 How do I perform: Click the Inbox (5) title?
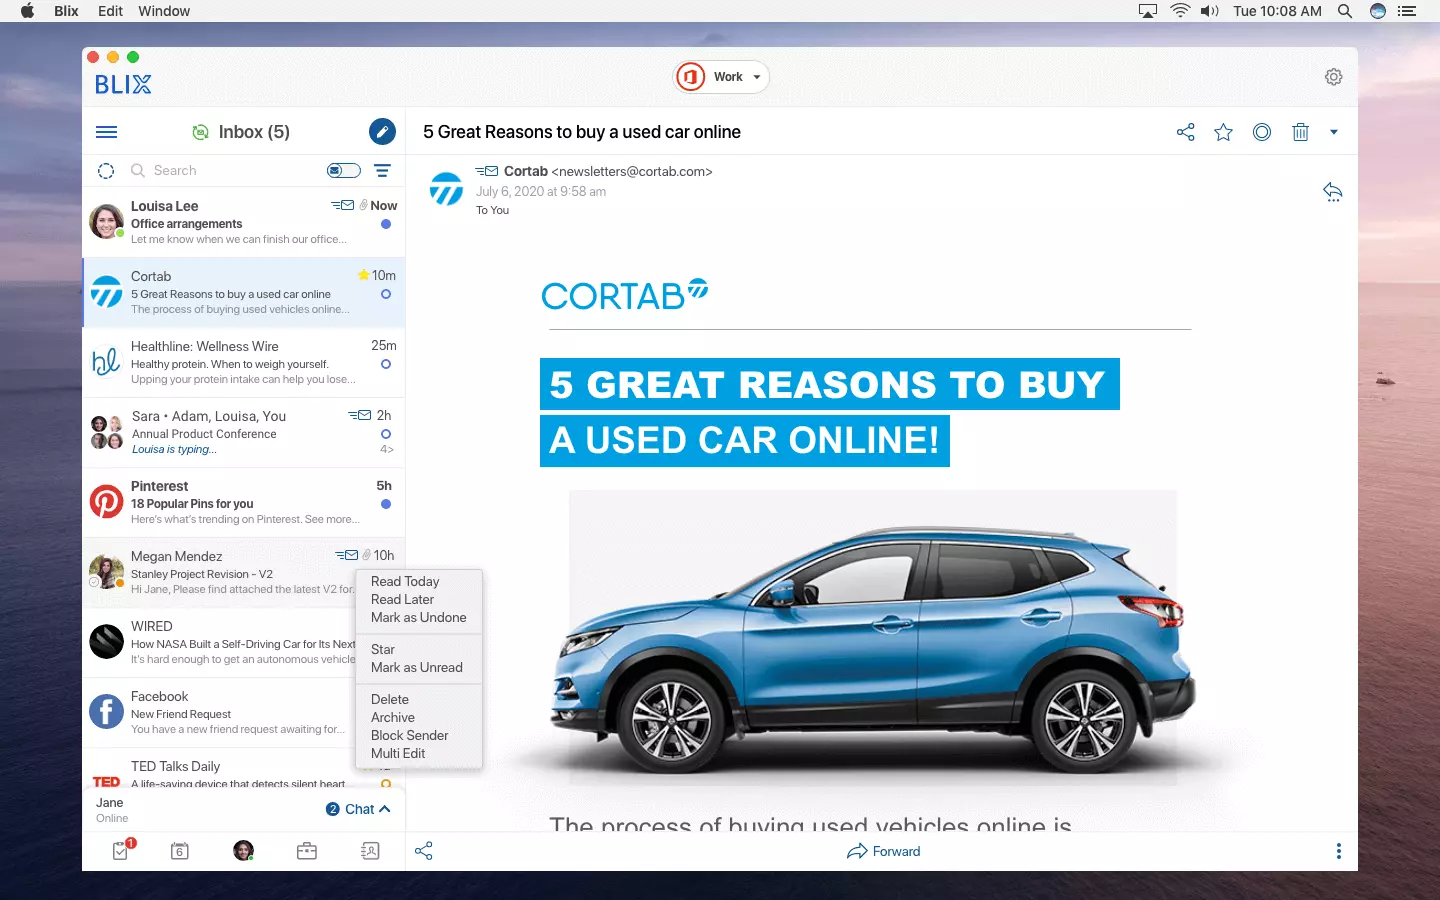click(254, 132)
